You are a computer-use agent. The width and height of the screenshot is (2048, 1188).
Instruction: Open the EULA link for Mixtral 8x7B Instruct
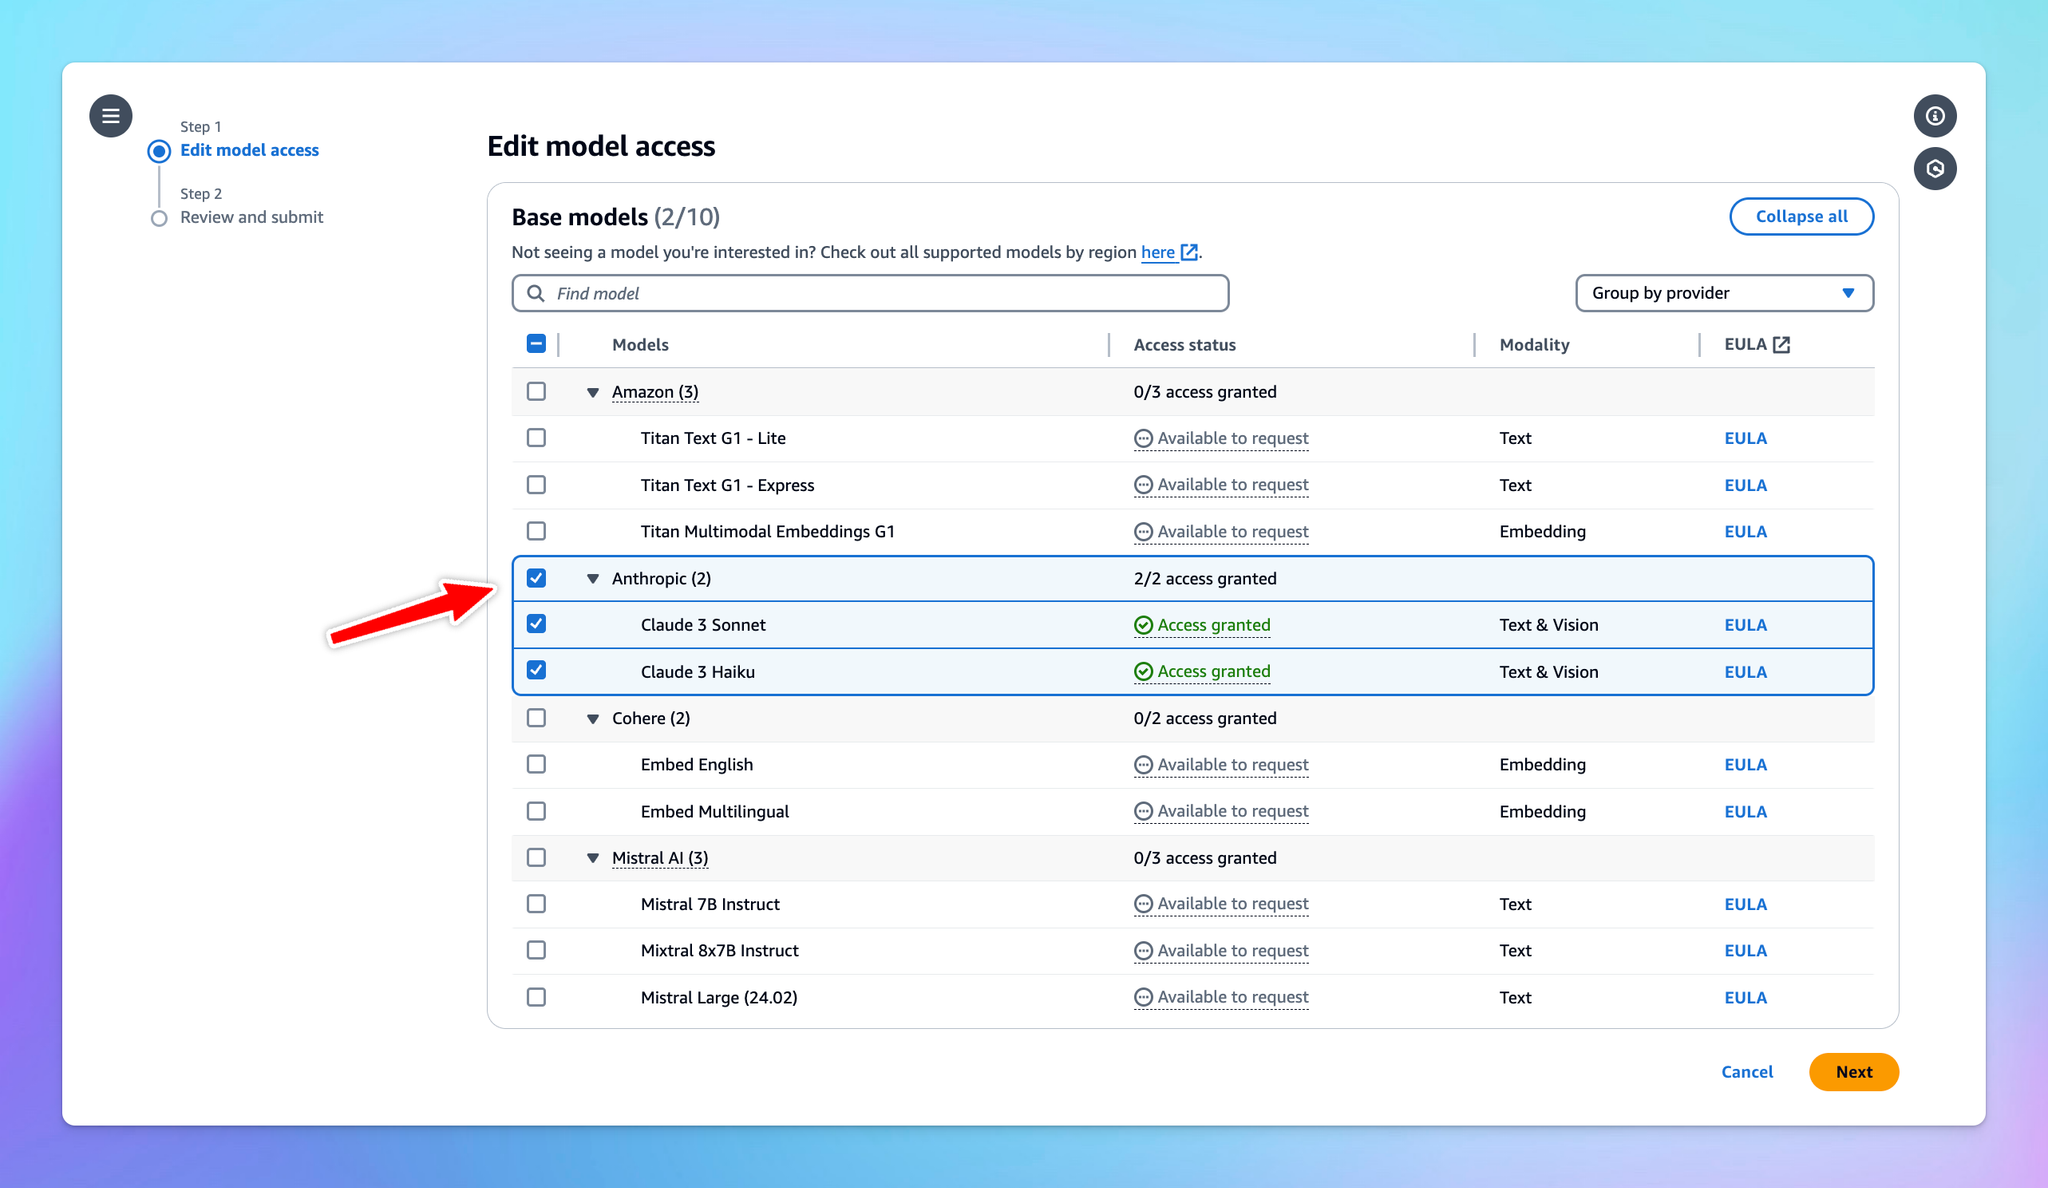coord(1745,951)
